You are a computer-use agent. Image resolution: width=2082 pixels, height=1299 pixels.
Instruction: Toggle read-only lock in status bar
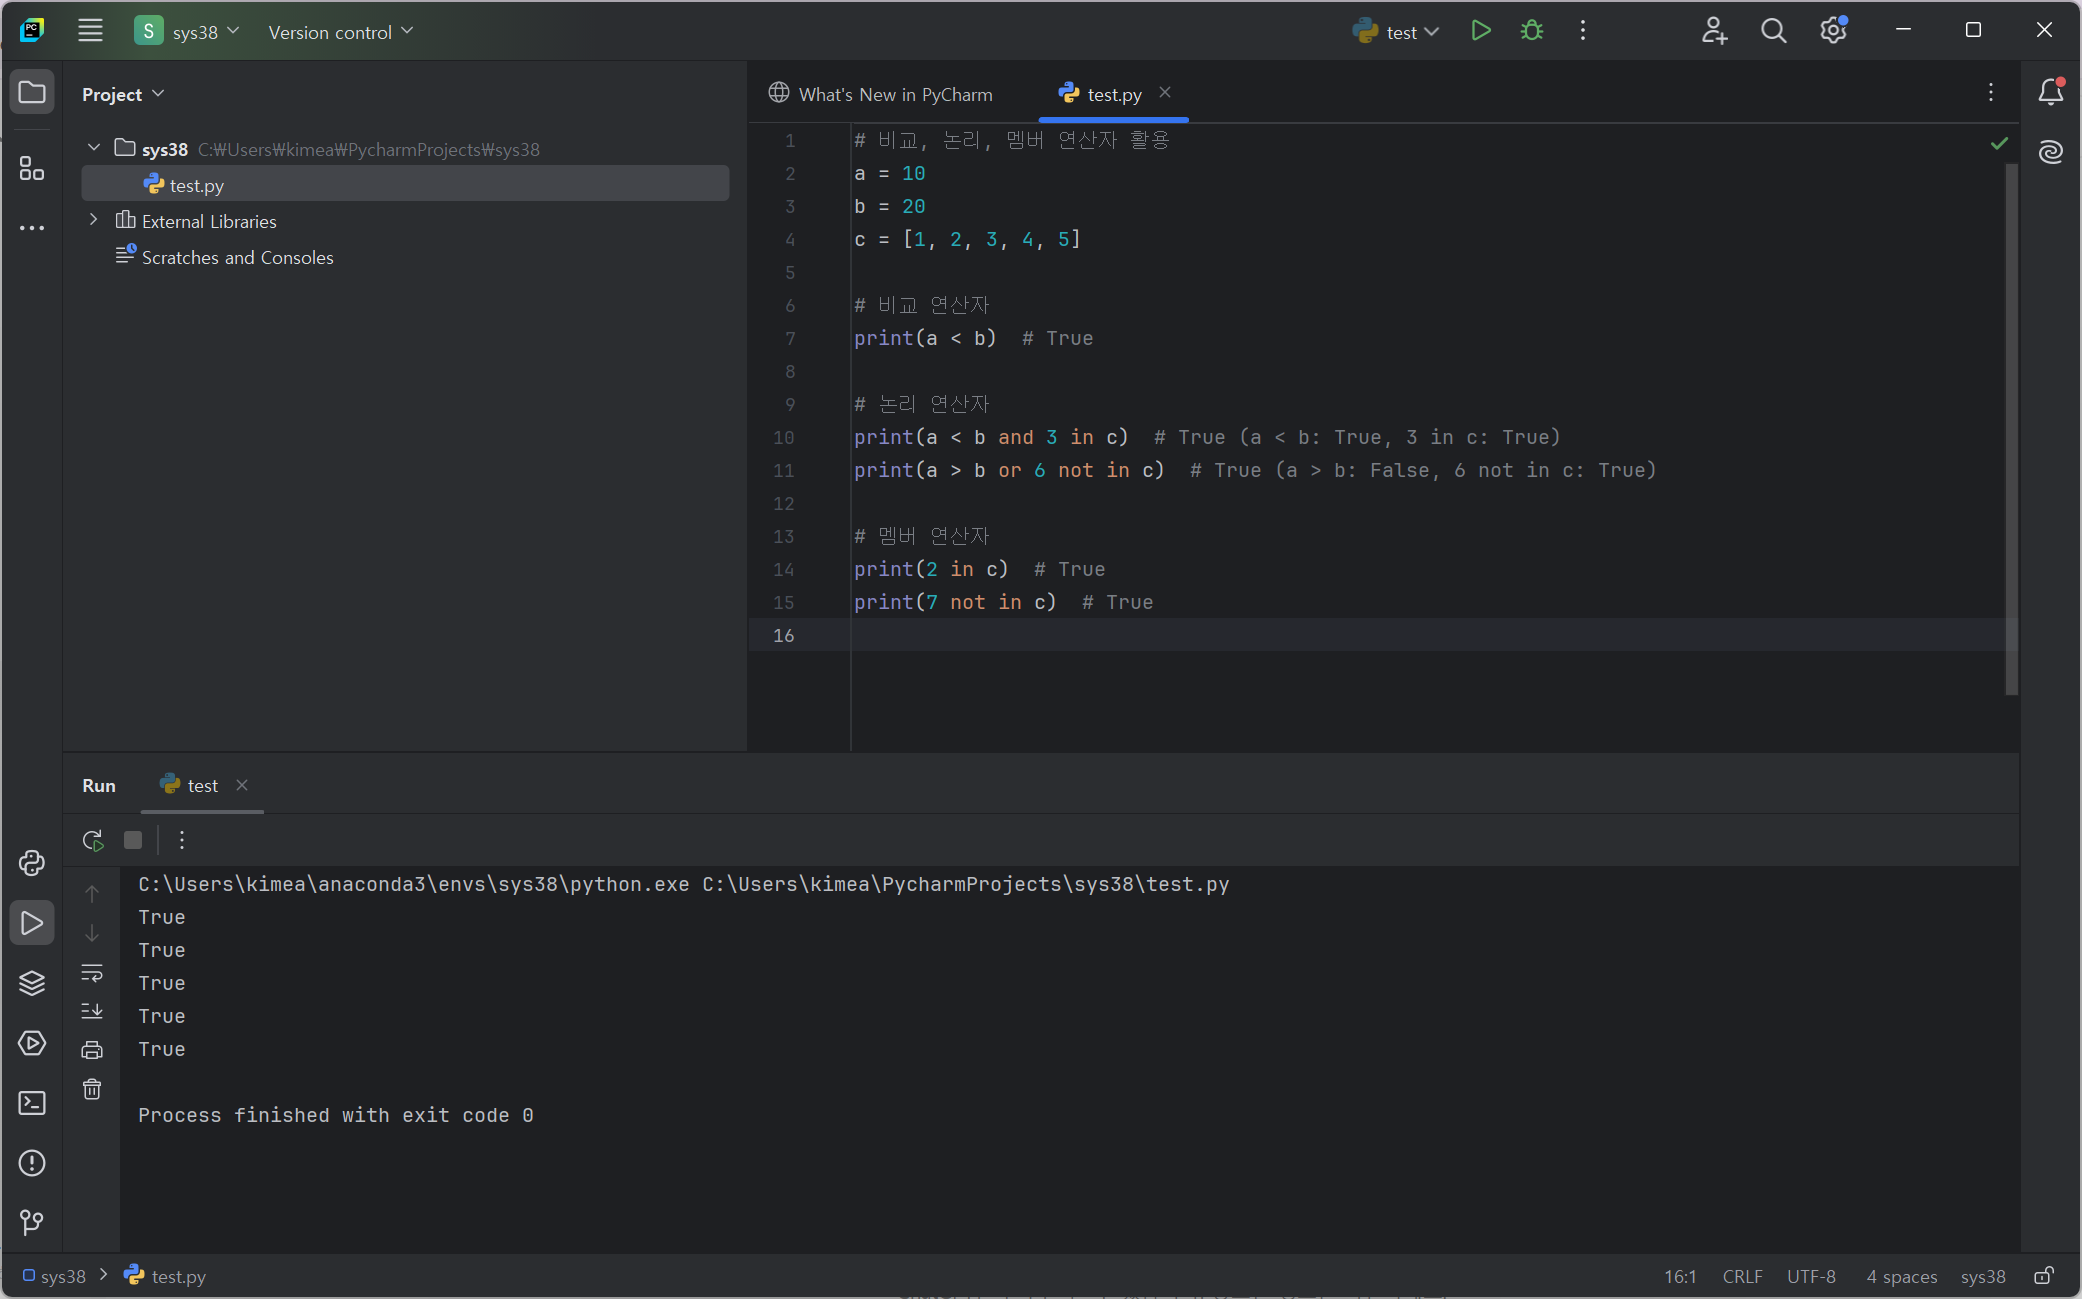click(2044, 1276)
